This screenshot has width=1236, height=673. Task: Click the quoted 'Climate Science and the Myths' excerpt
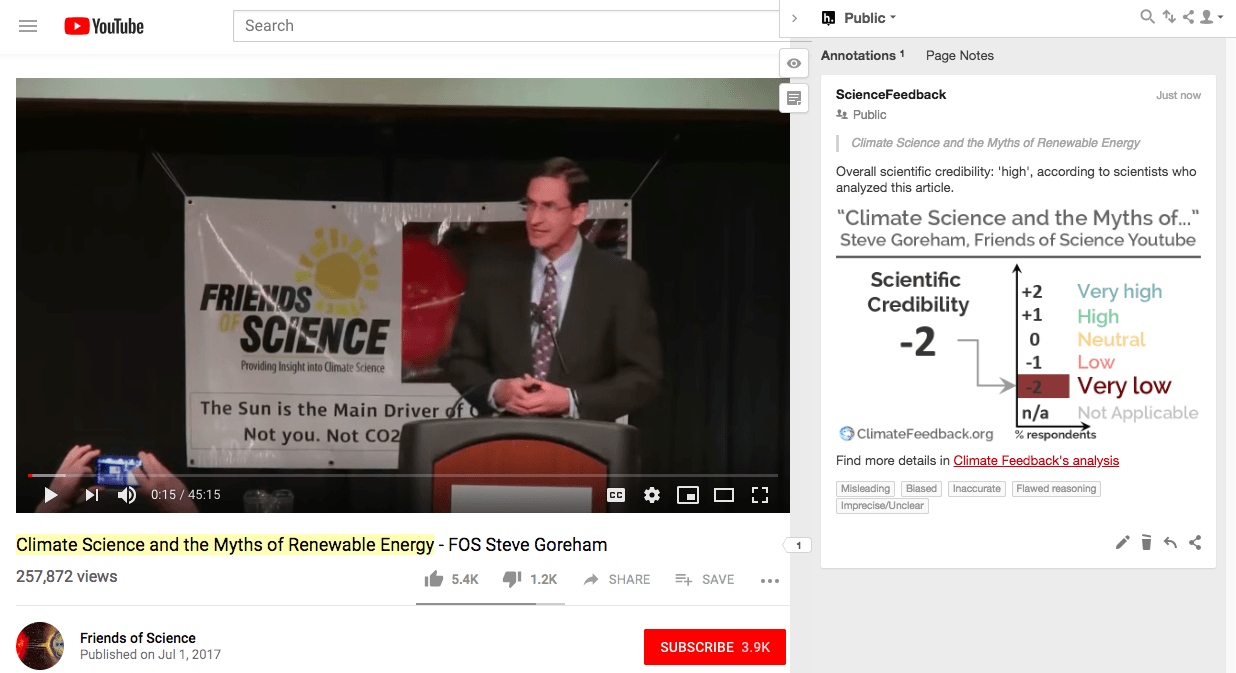click(x=996, y=143)
